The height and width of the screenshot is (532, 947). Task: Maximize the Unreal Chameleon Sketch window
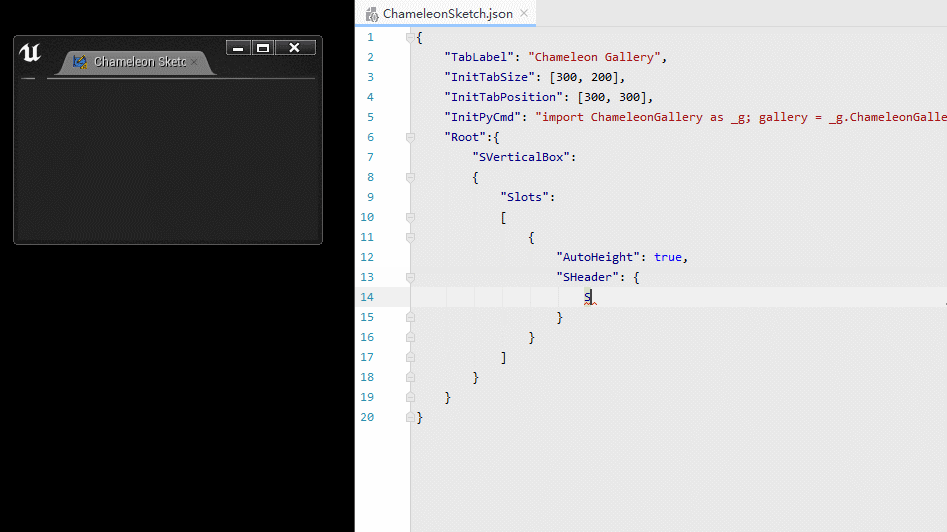263,48
